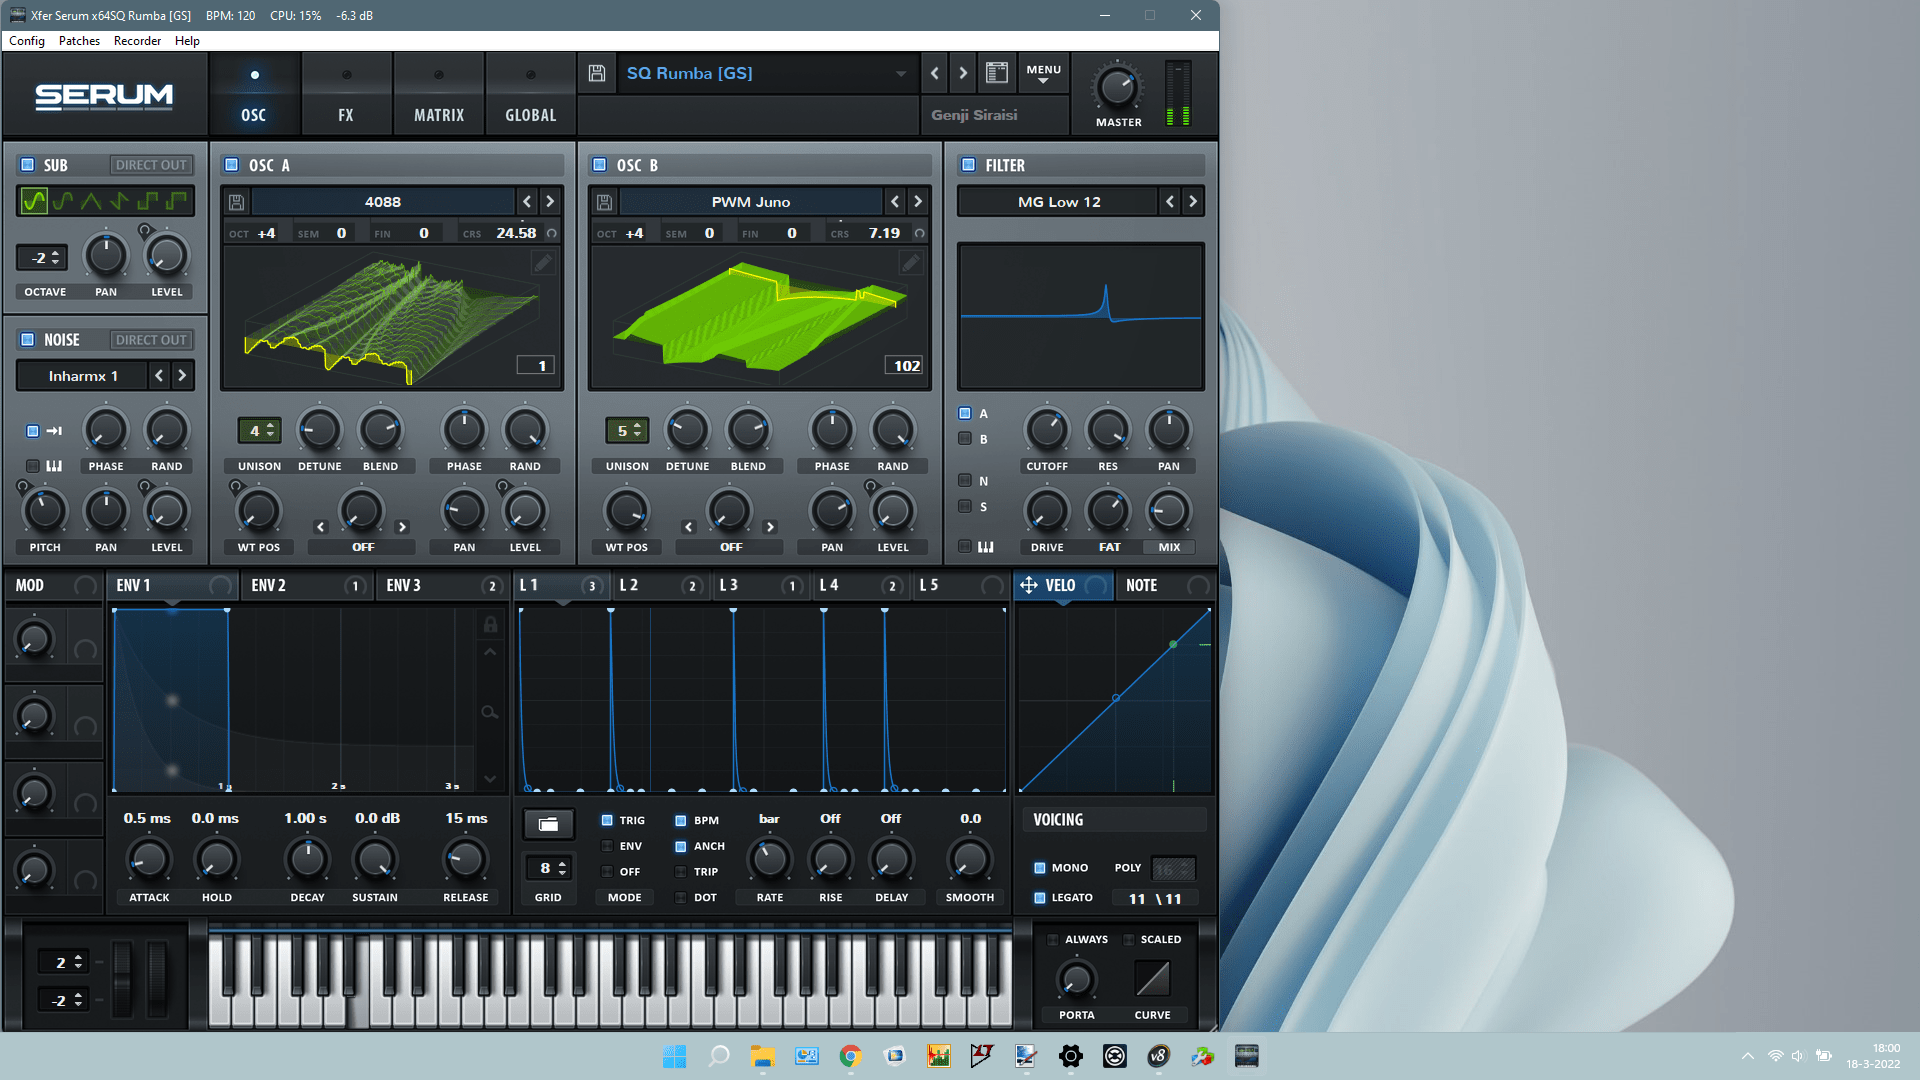1920x1080 pixels.
Task: Click the save preset floppy icon
Action: [x=597, y=73]
